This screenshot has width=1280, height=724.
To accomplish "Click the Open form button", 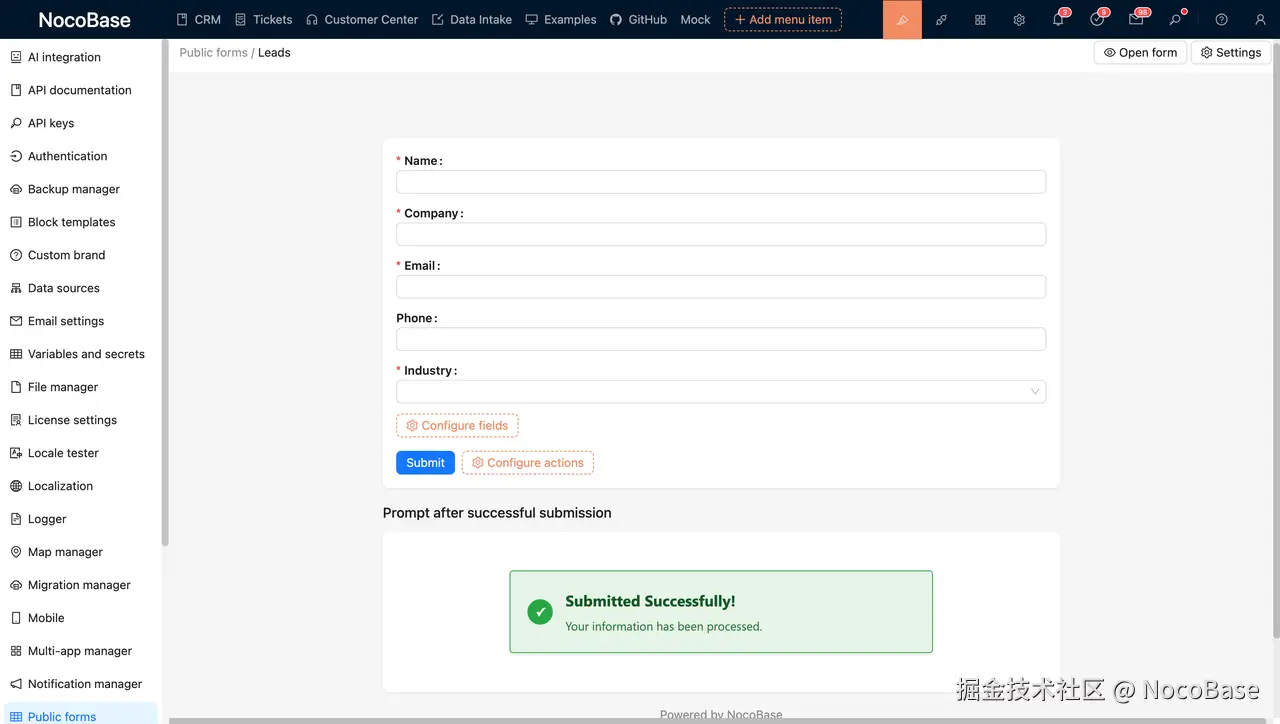I will tap(1140, 52).
